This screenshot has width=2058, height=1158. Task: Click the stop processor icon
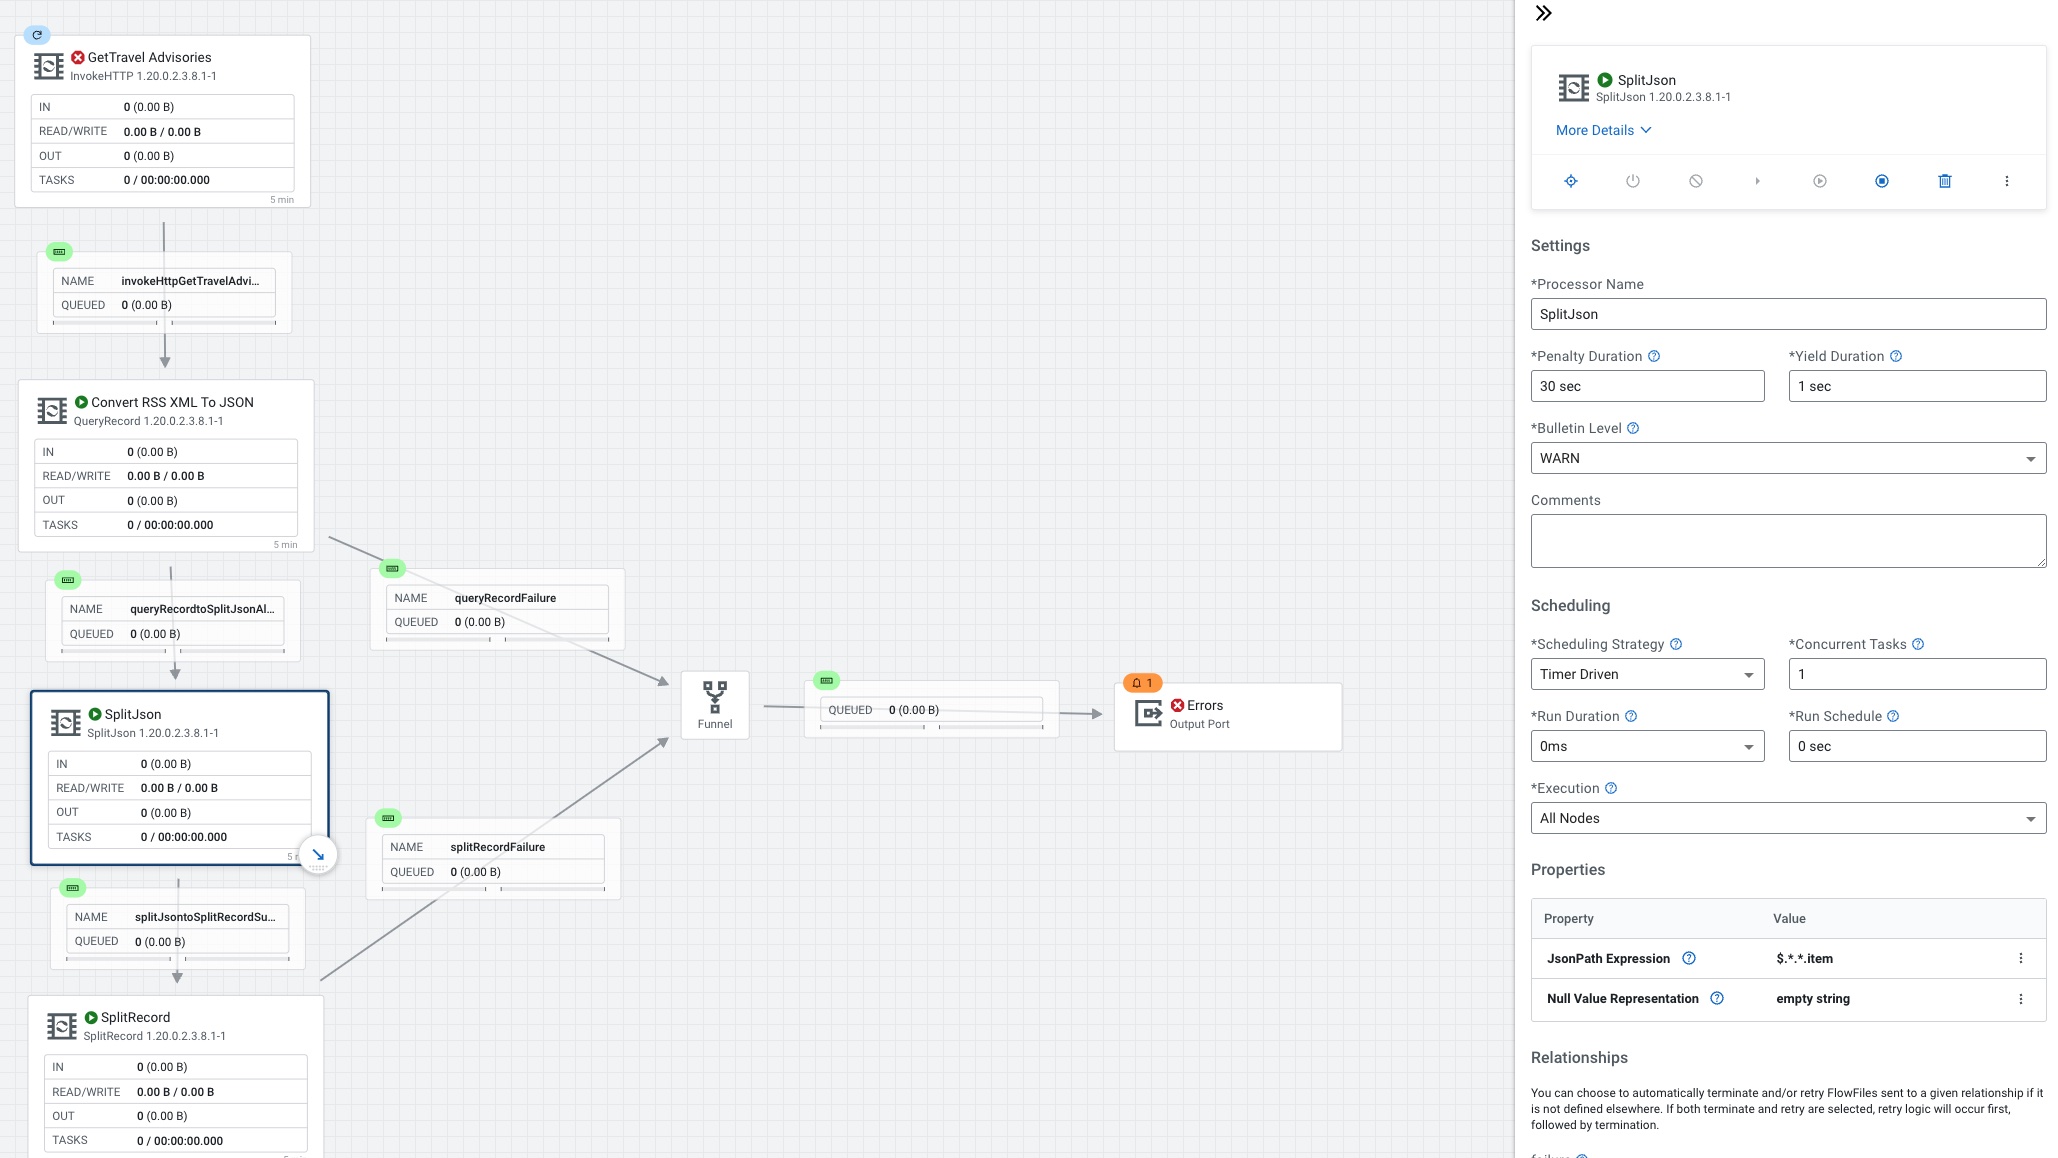[x=1881, y=181]
